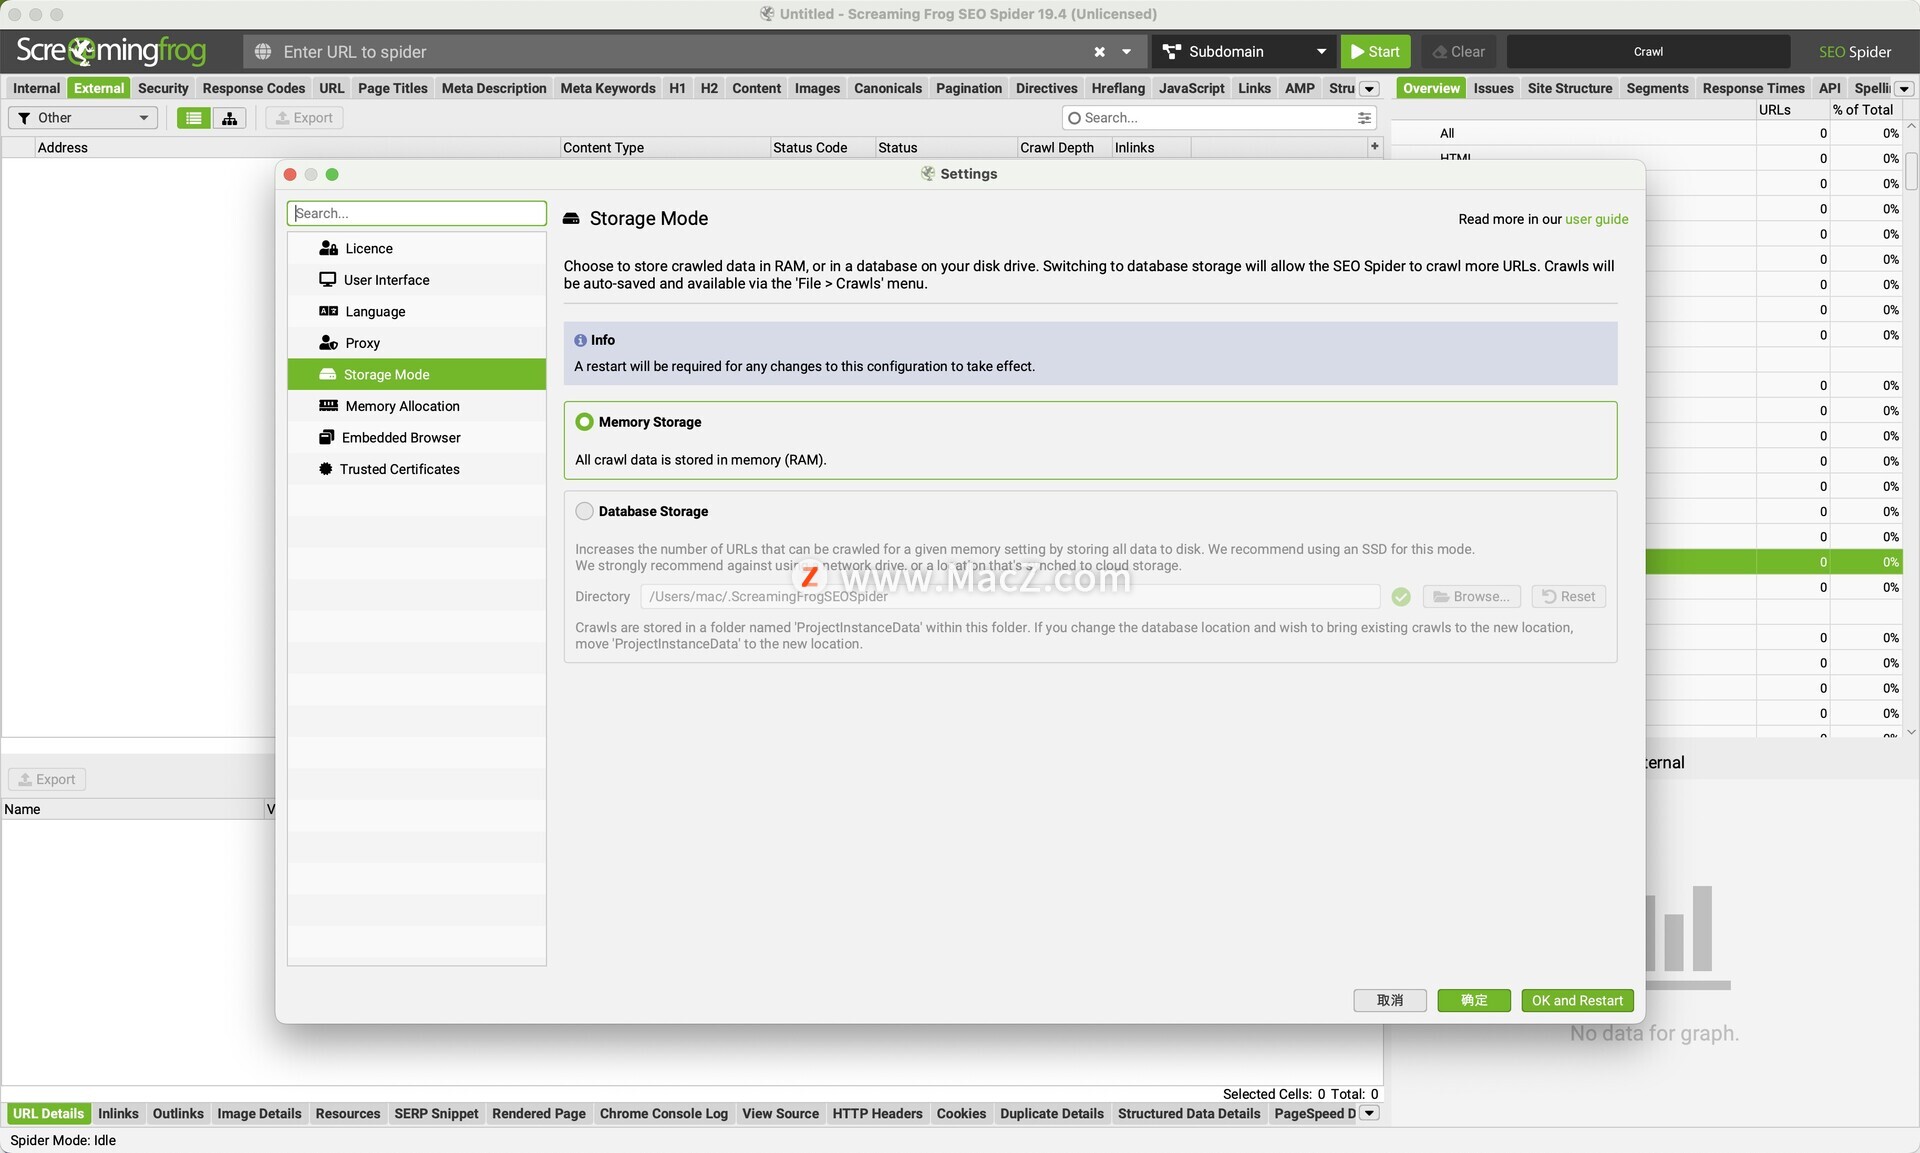The height and width of the screenshot is (1153, 1920).
Task: Click the lower Export button
Action: (x=47, y=779)
